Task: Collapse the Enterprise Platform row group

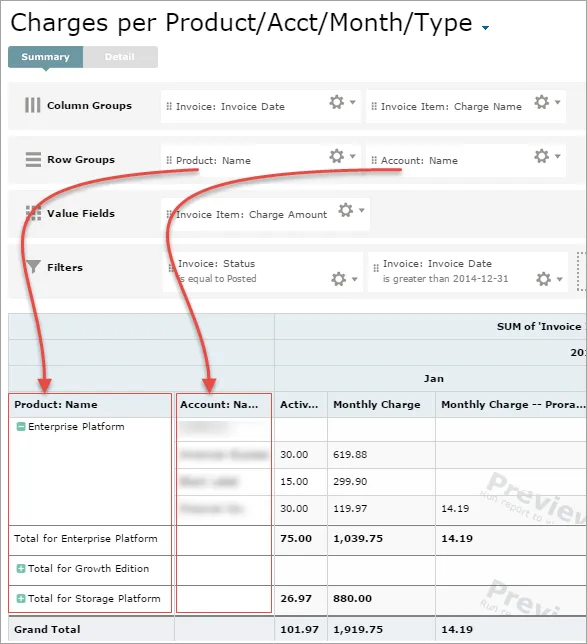Action: click(x=21, y=427)
